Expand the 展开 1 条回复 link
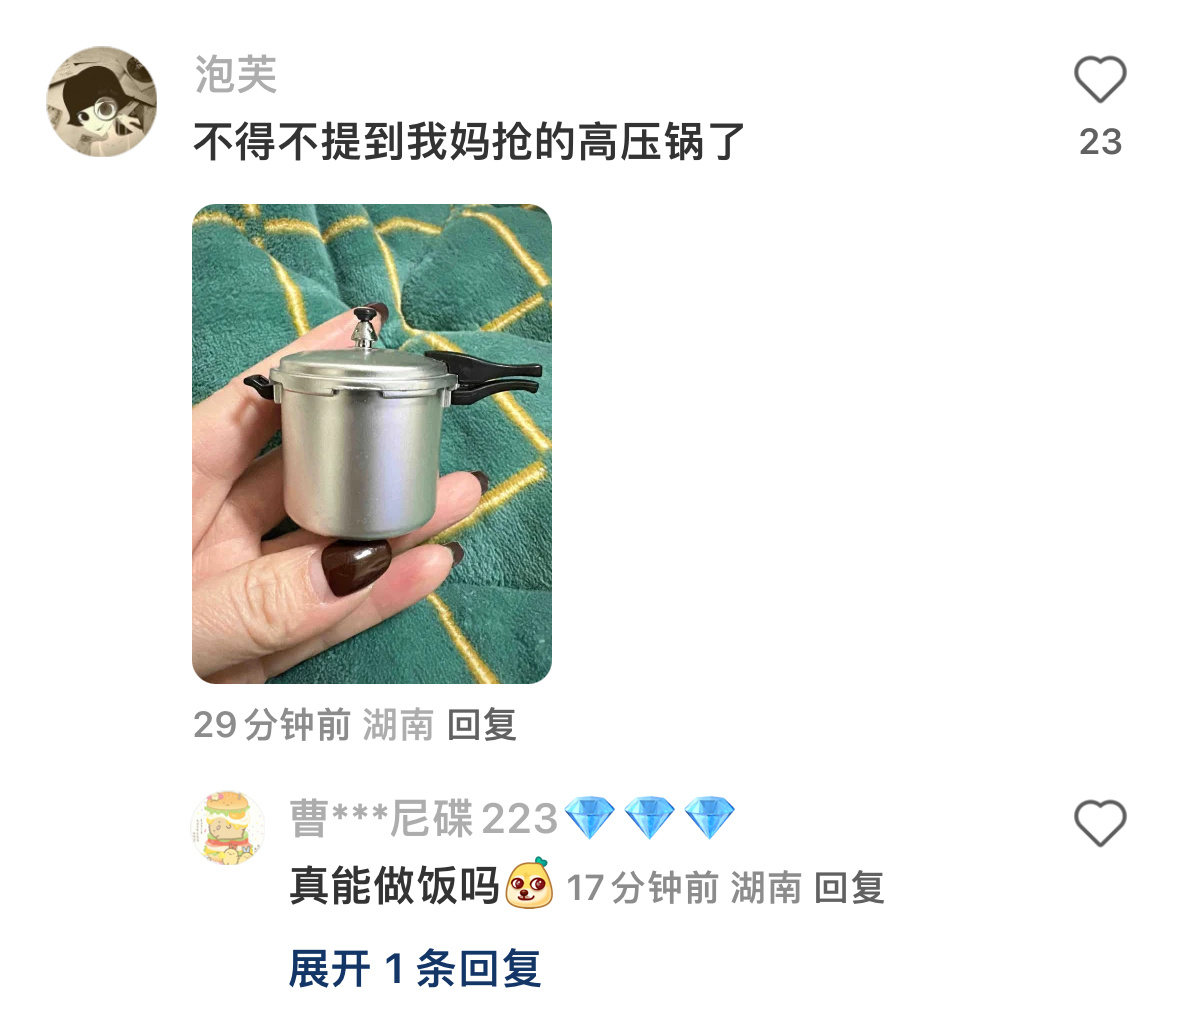Screen dimensions: 1179x1009 click(414, 968)
